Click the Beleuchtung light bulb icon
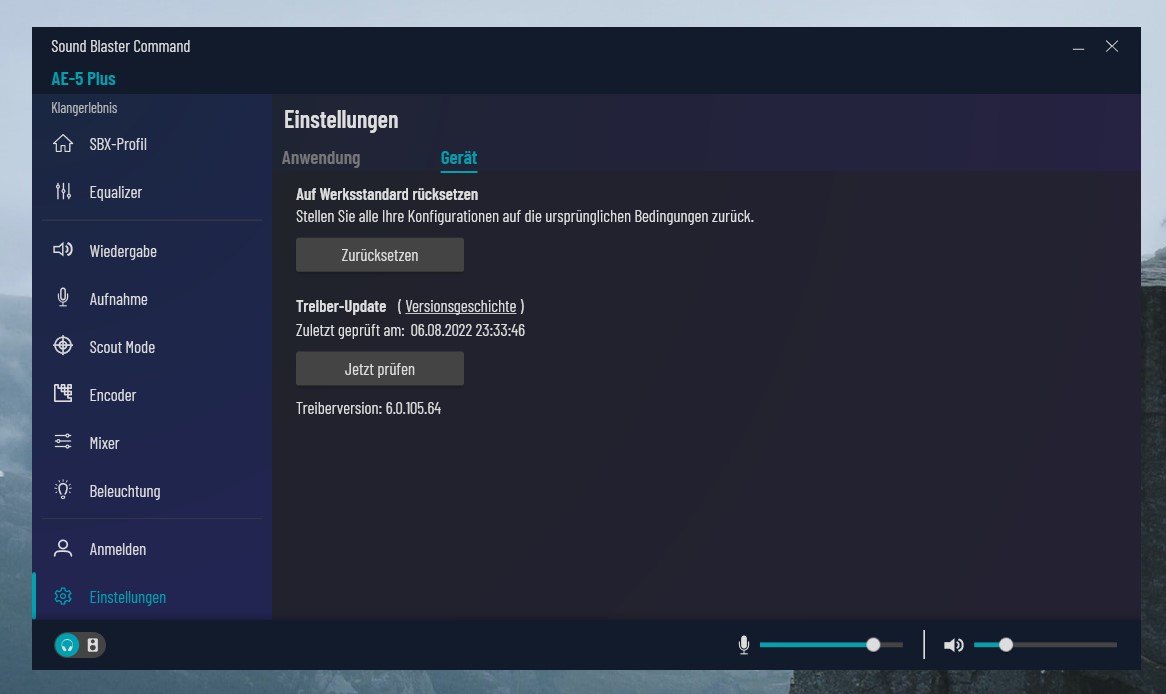 63,489
